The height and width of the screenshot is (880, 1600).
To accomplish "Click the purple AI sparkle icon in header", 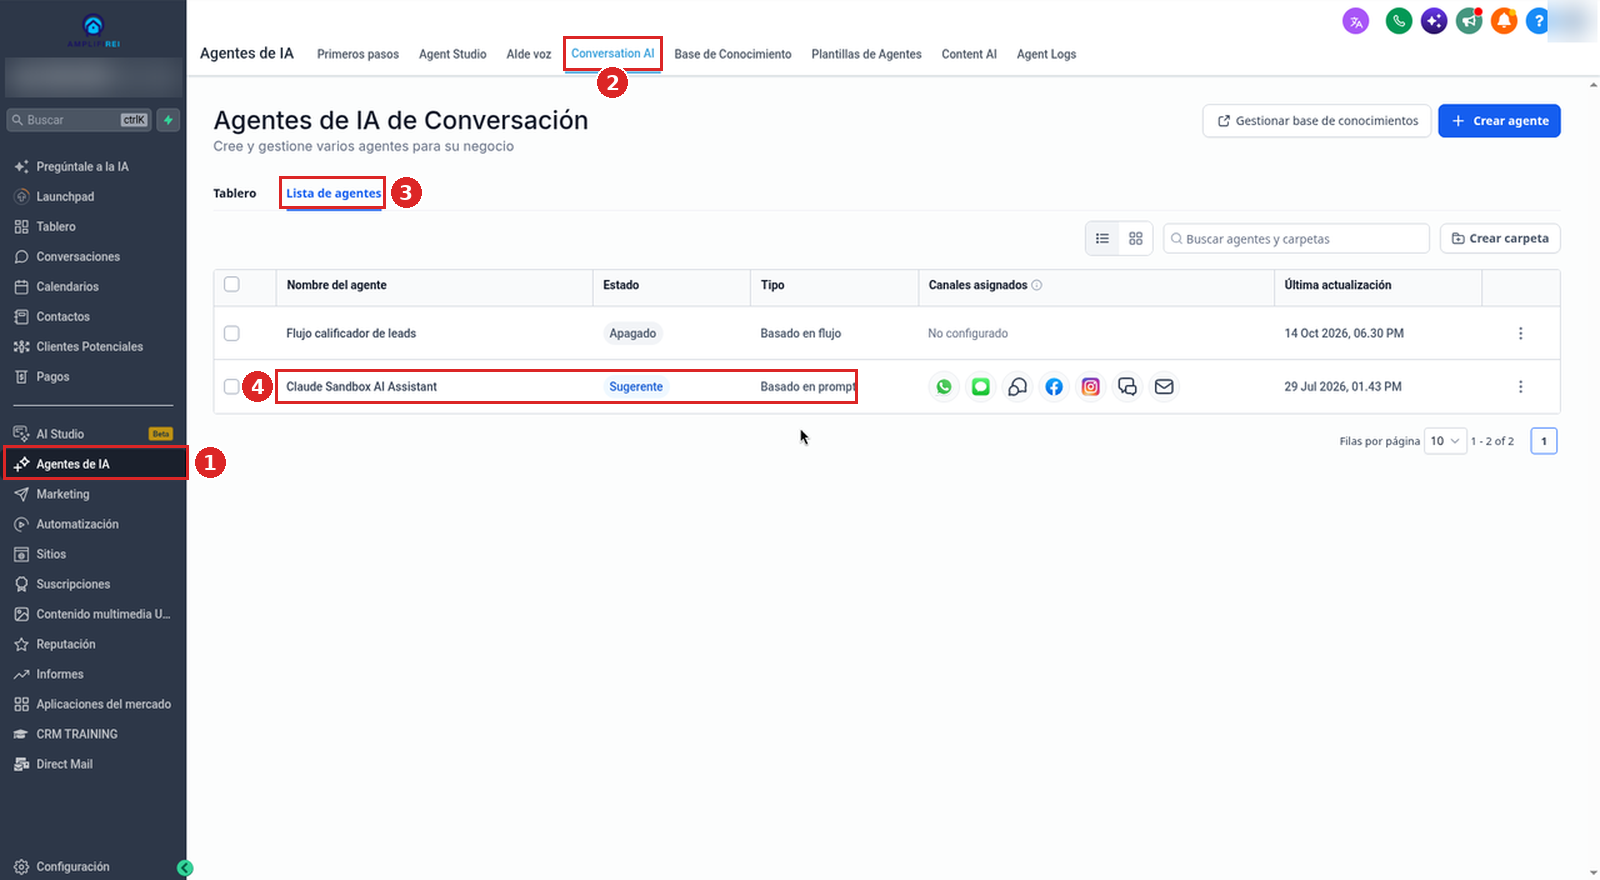I will tap(1434, 21).
